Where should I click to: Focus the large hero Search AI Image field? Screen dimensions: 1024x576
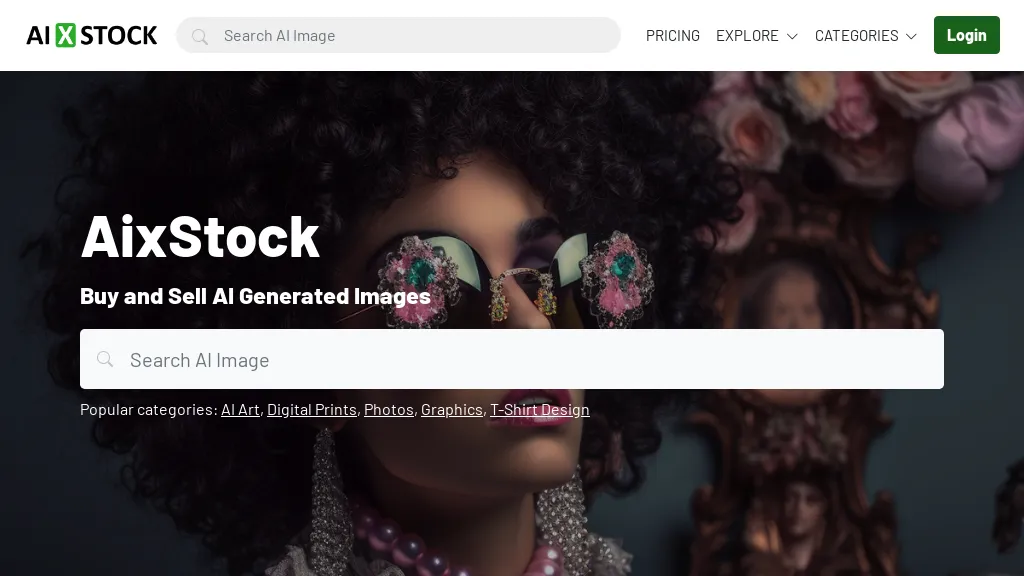coord(511,359)
